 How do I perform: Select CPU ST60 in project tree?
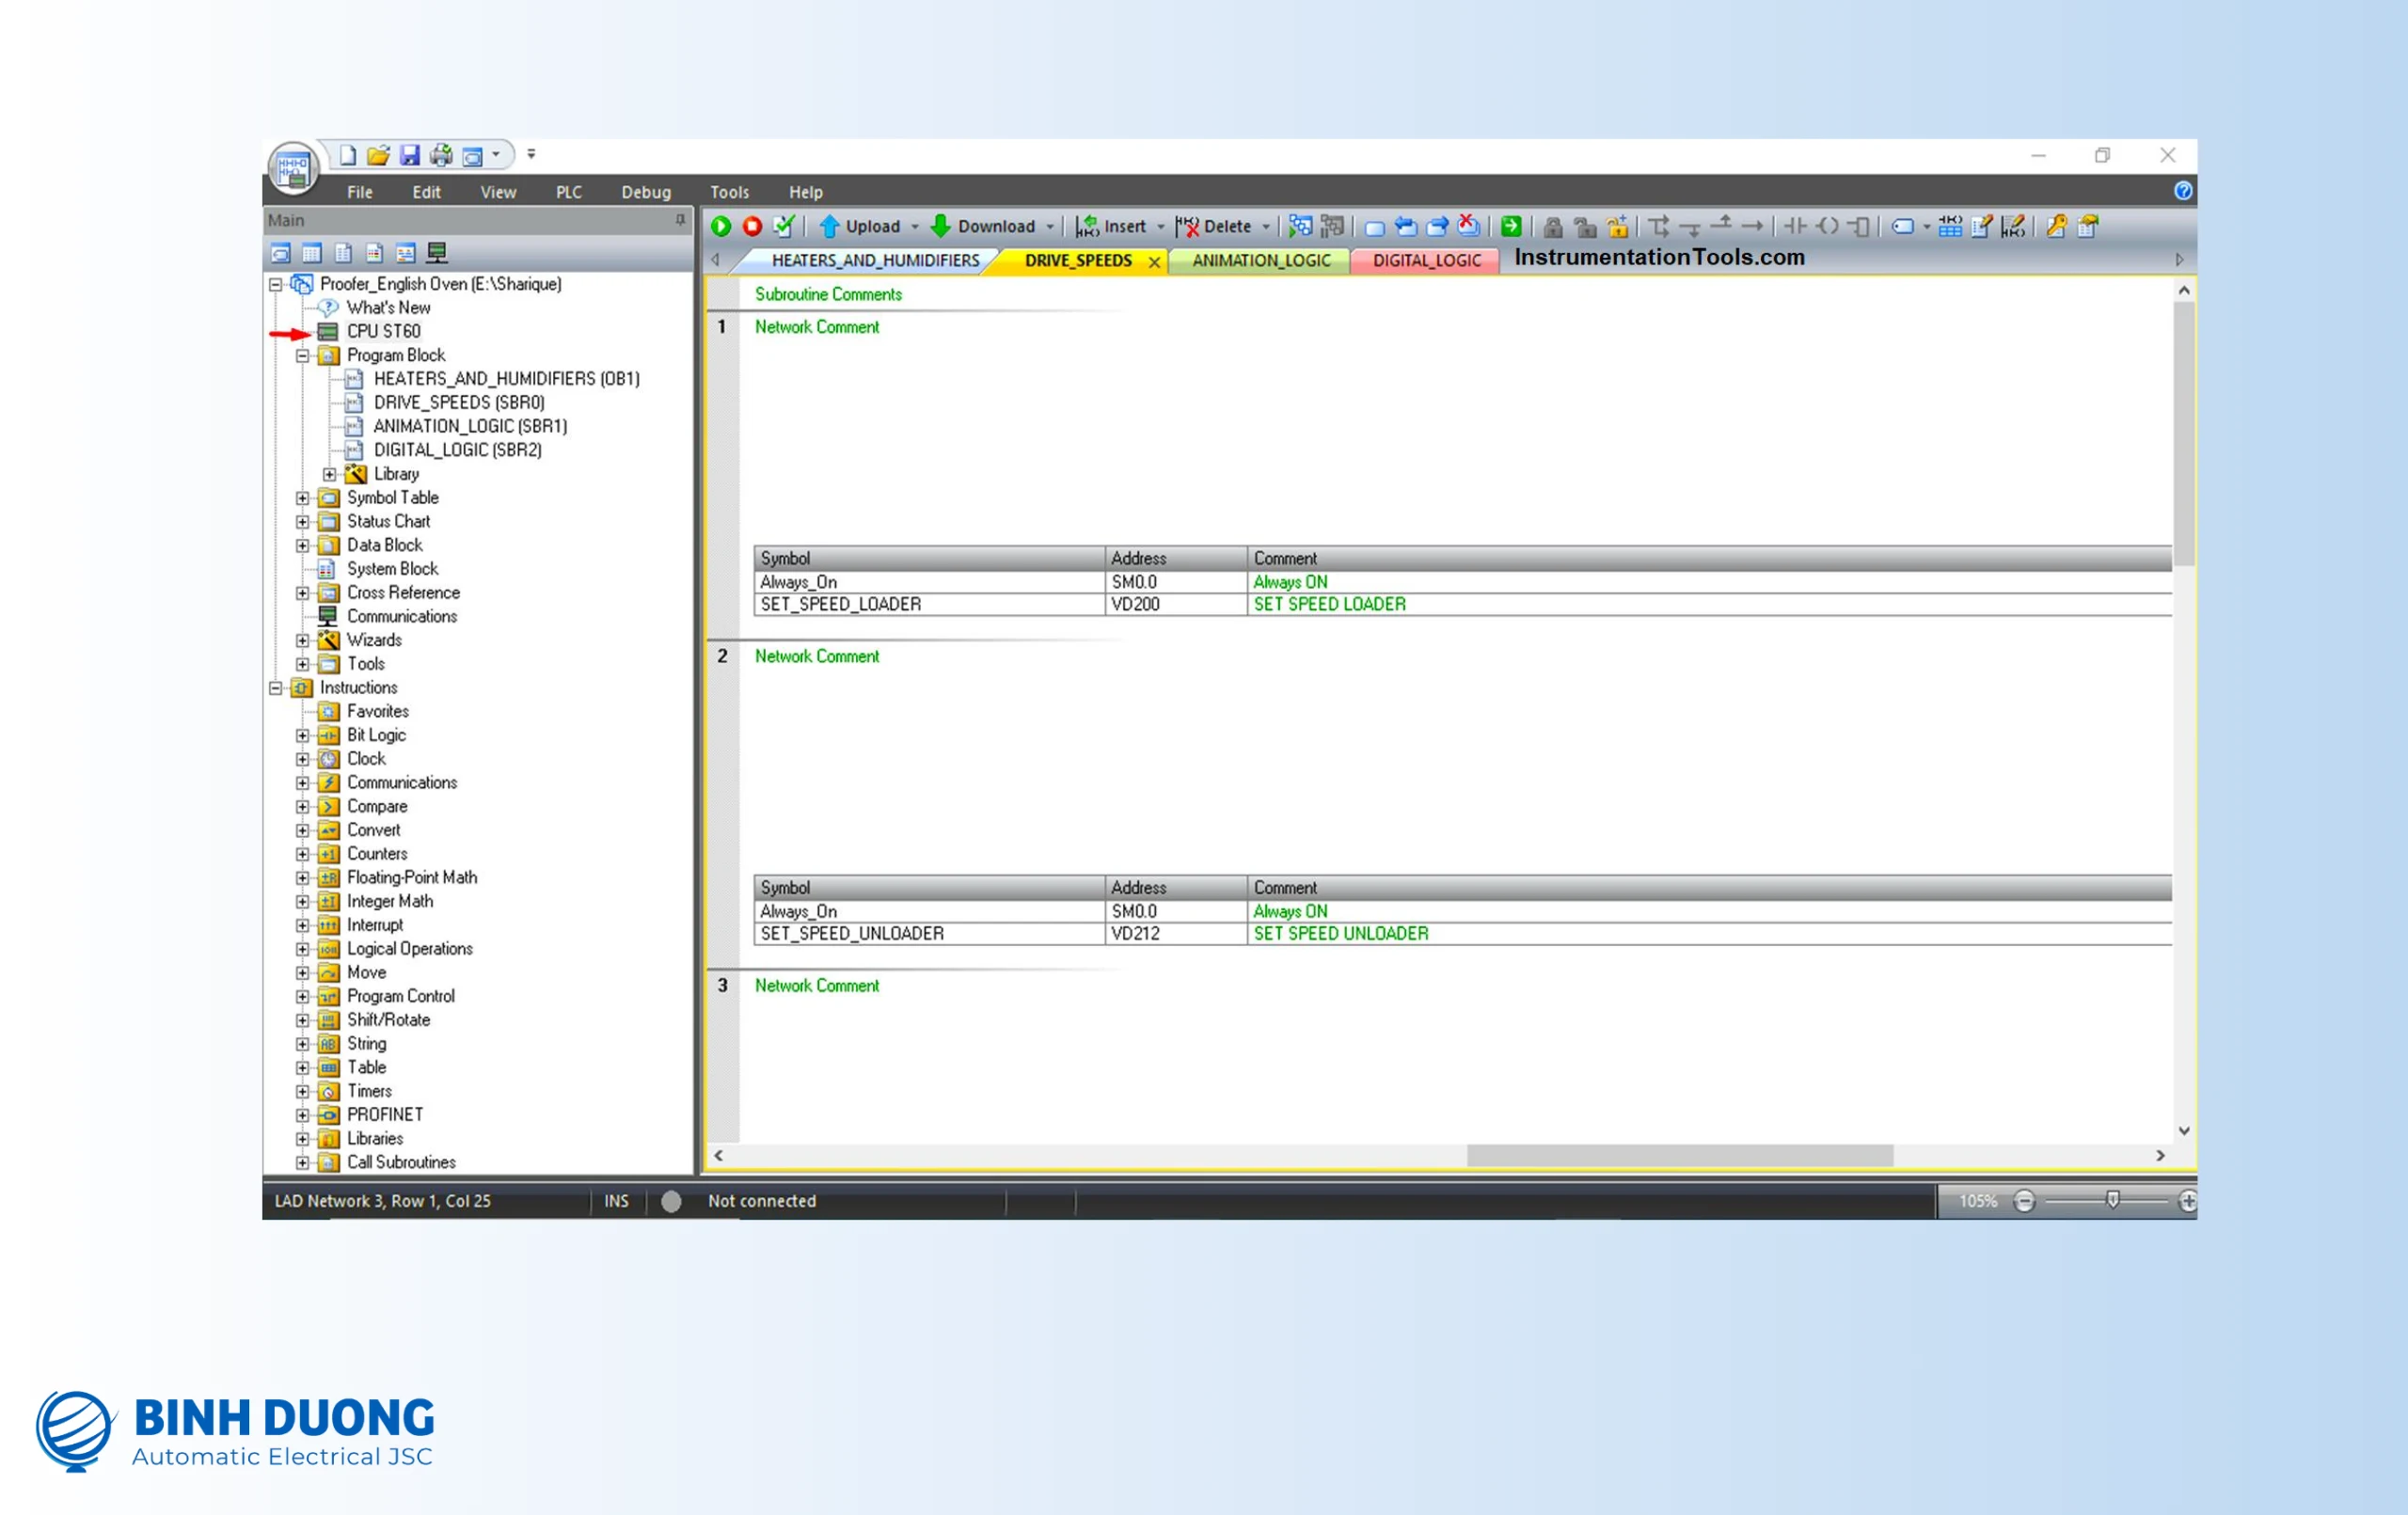point(383,332)
